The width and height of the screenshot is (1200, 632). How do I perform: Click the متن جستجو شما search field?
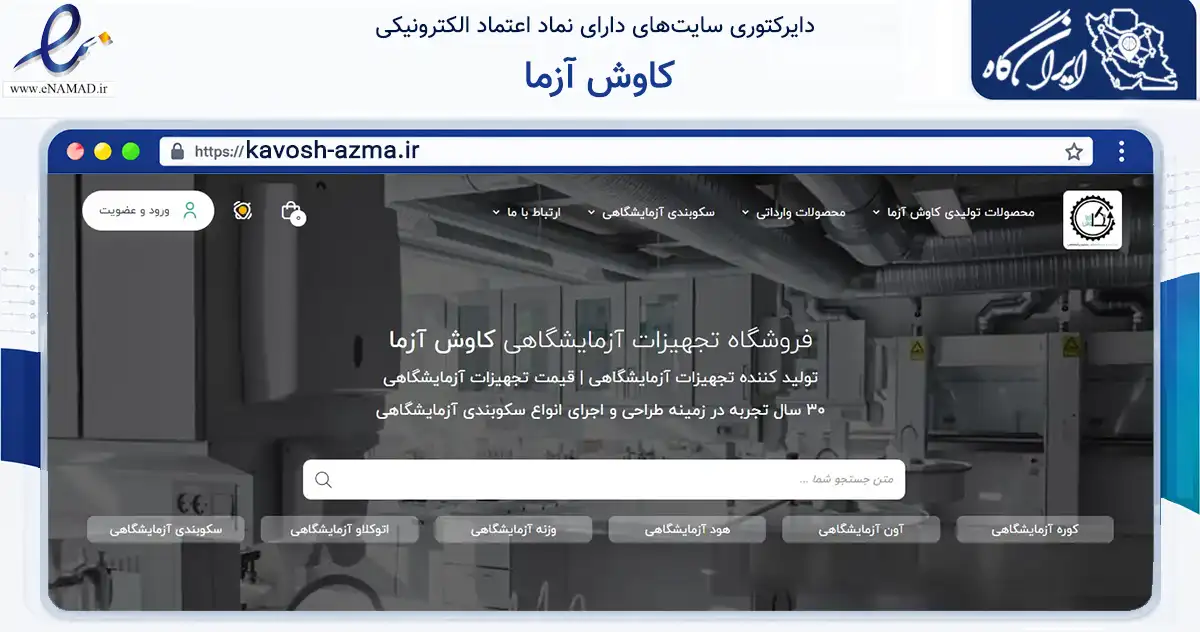604,480
